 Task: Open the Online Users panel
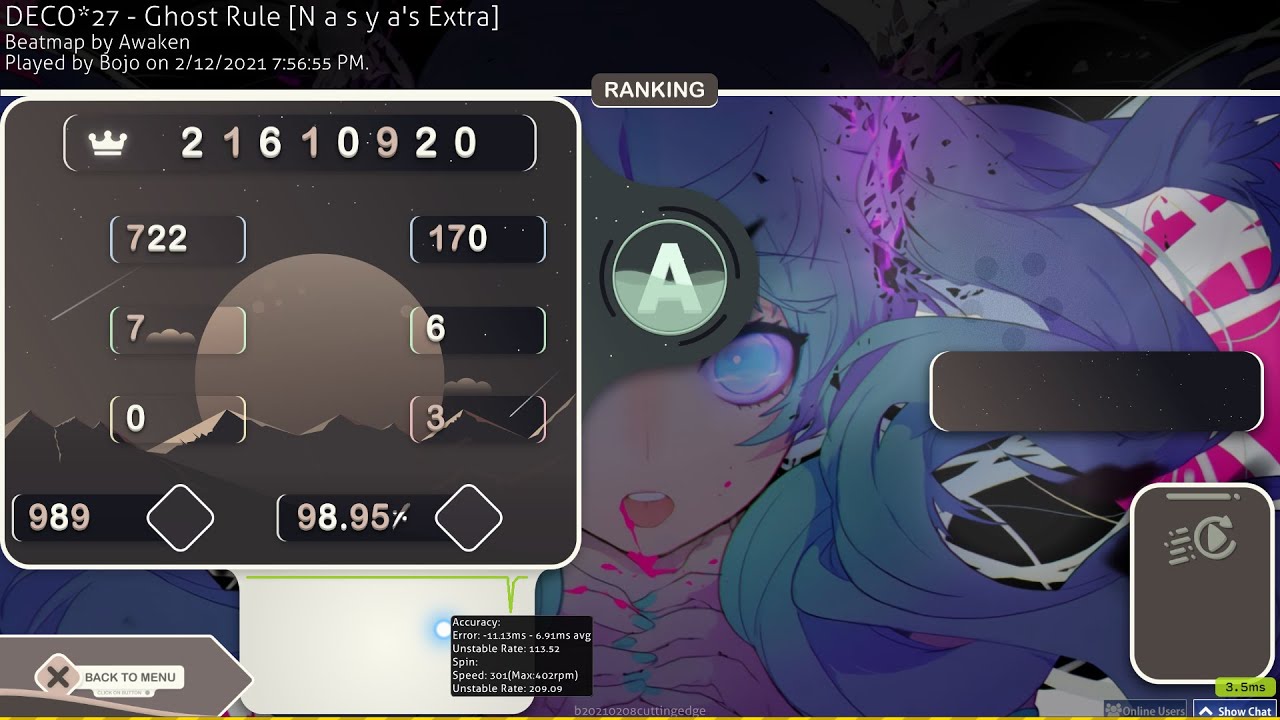coord(1145,711)
